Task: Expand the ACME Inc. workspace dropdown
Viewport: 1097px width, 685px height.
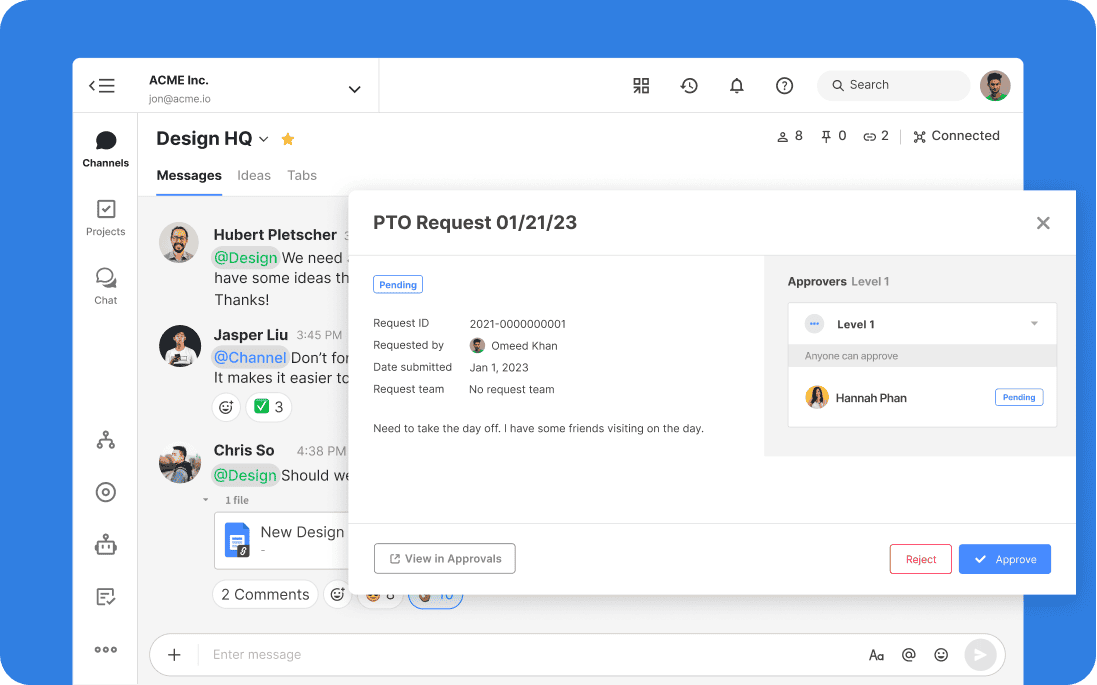Action: 354,89
